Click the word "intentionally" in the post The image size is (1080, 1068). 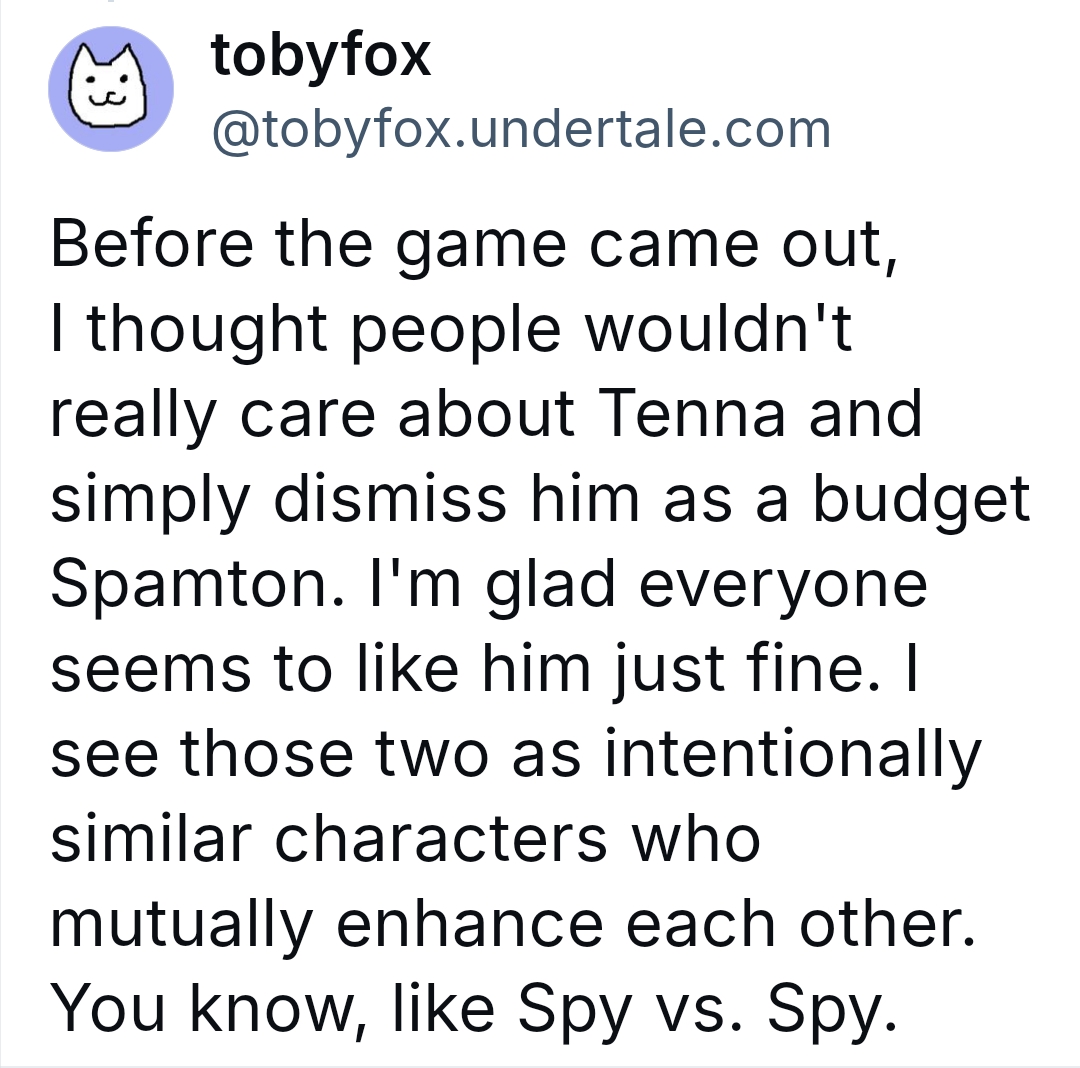click(x=792, y=755)
